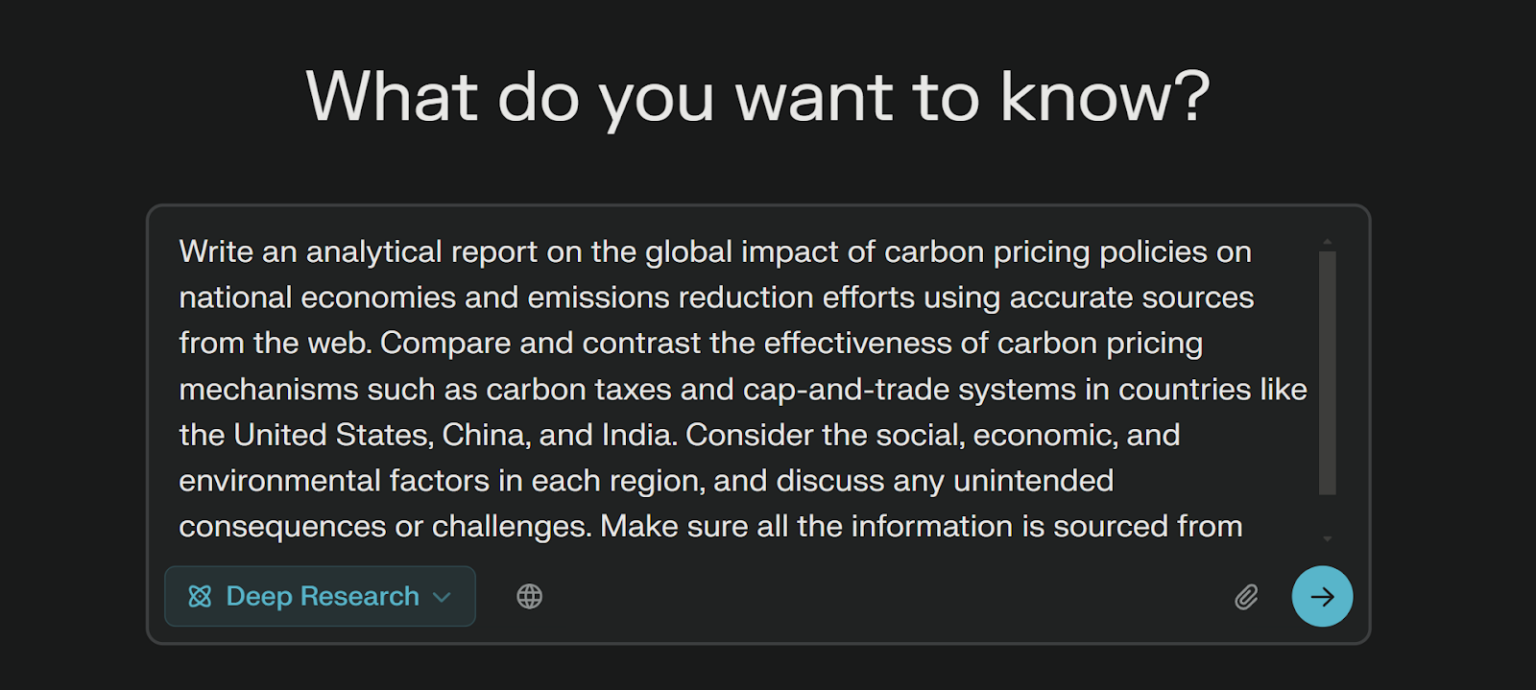Viewport: 1536px width, 690px height.
Task: Click the atom icon beside Deep Research
Action: click(x=200, y=597)
